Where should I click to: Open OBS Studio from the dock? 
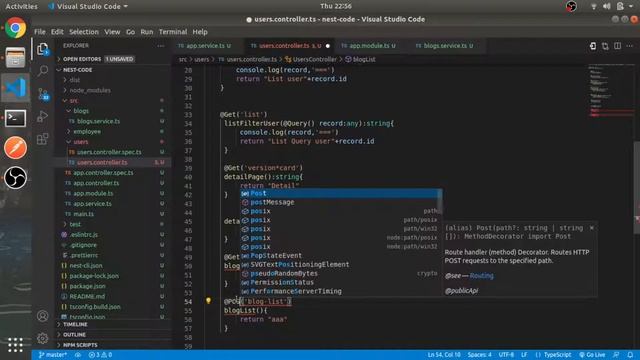pos(16,178)
